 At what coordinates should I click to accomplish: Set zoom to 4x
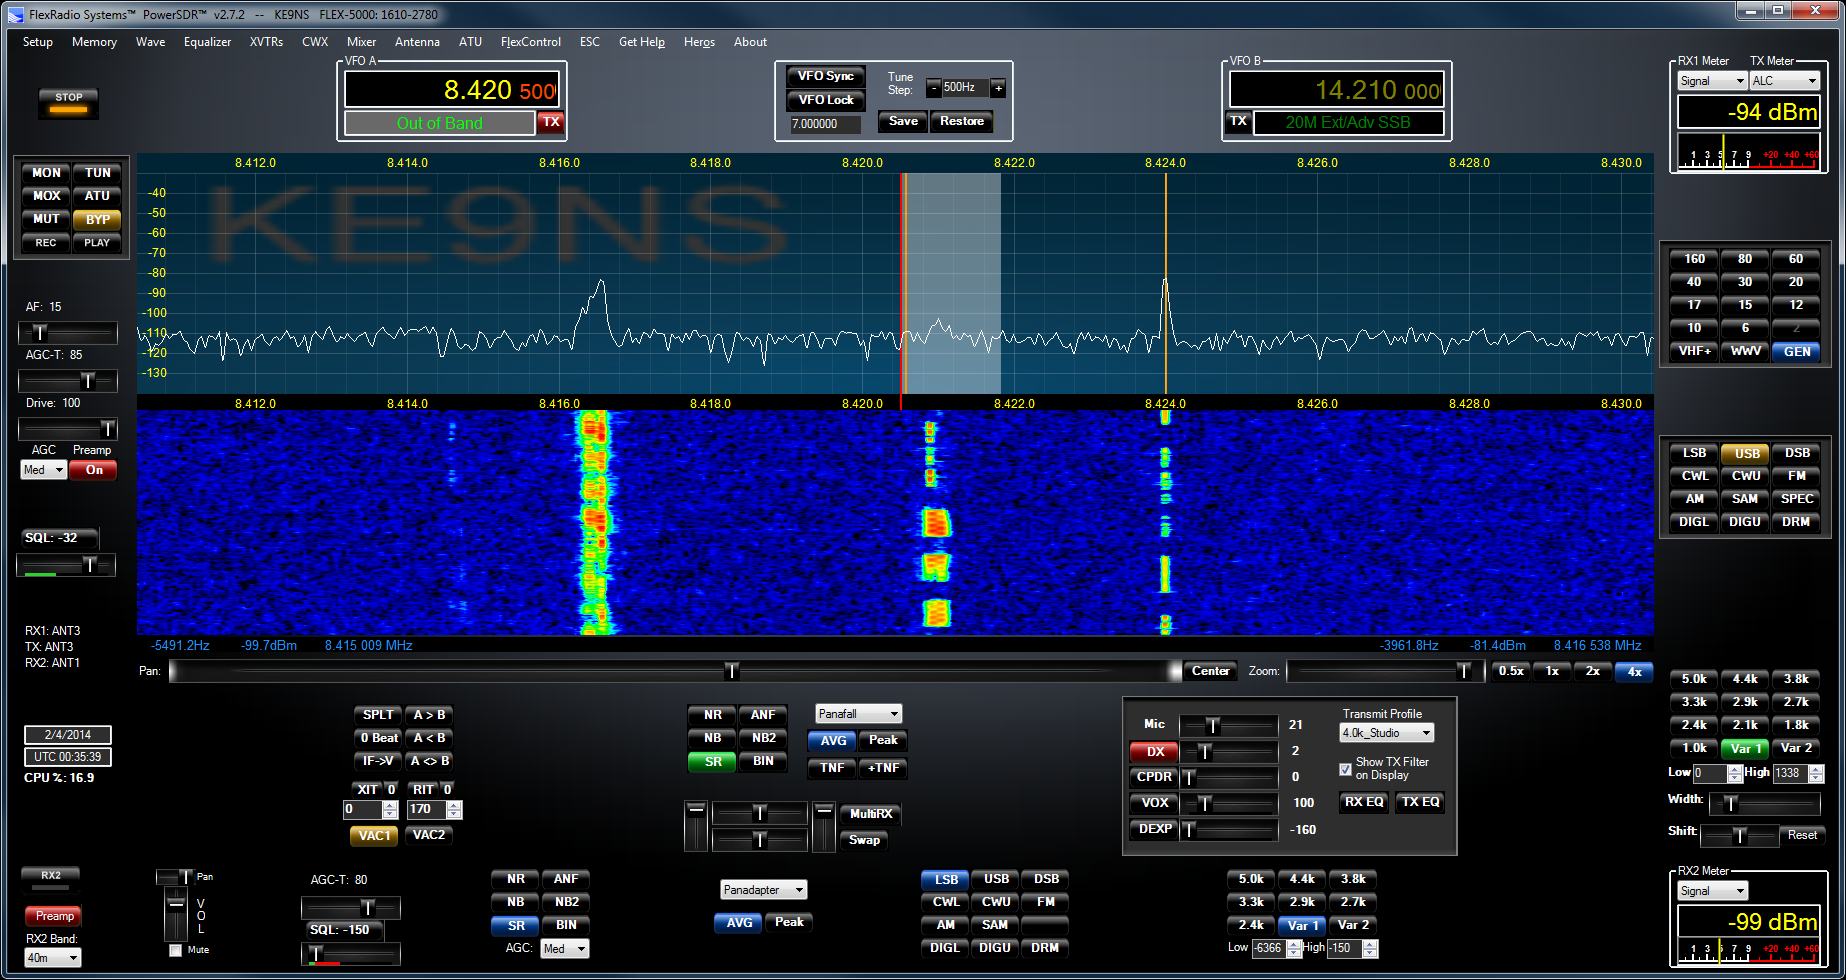[x=1634, y=671]
